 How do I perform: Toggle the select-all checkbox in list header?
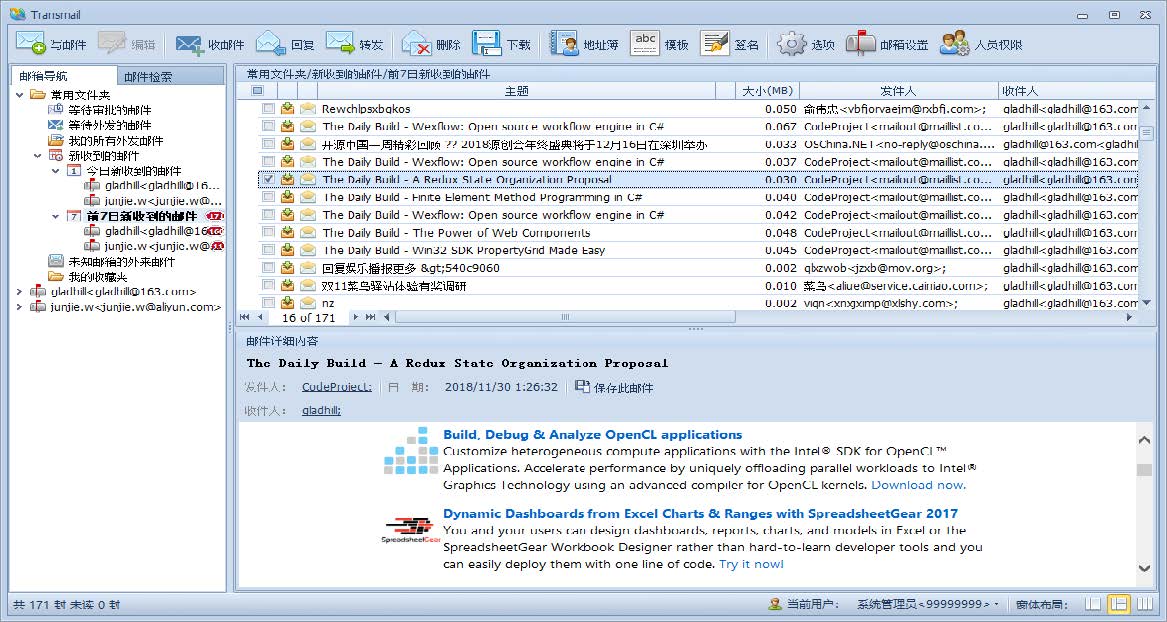pos(257,91)
